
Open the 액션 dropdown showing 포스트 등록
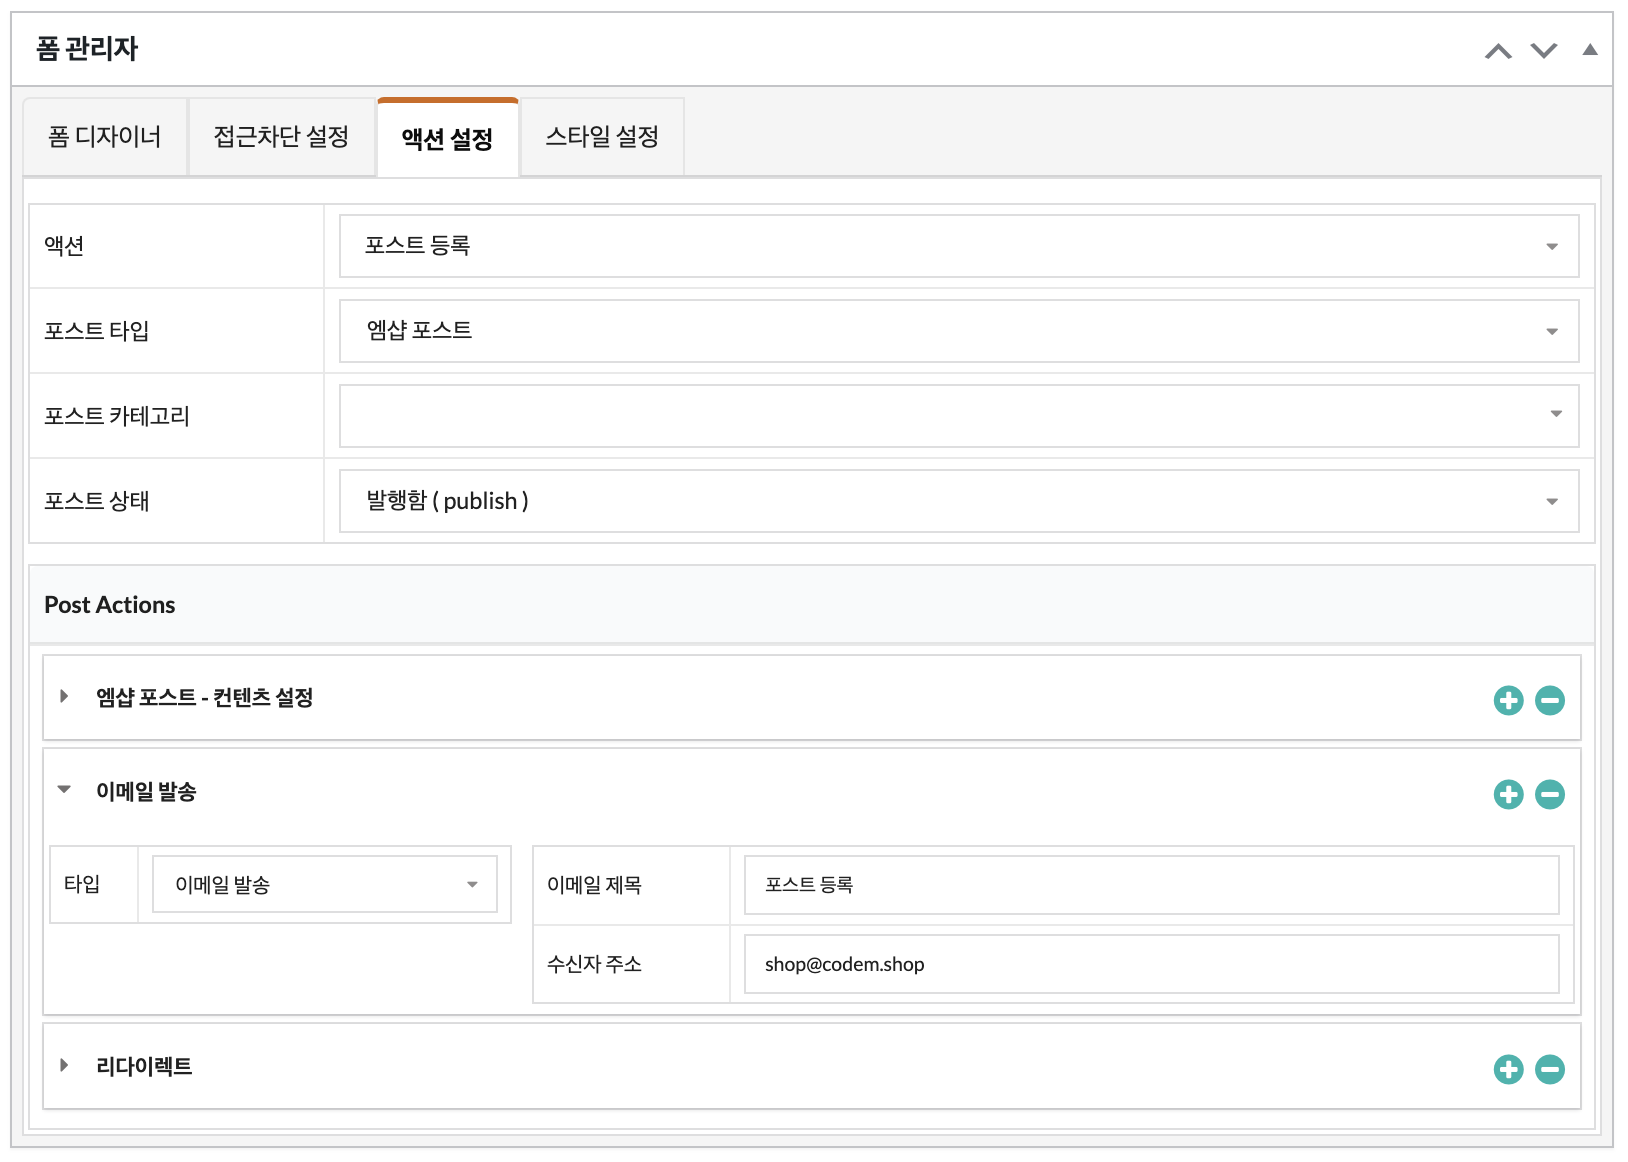tap(958, 246)
